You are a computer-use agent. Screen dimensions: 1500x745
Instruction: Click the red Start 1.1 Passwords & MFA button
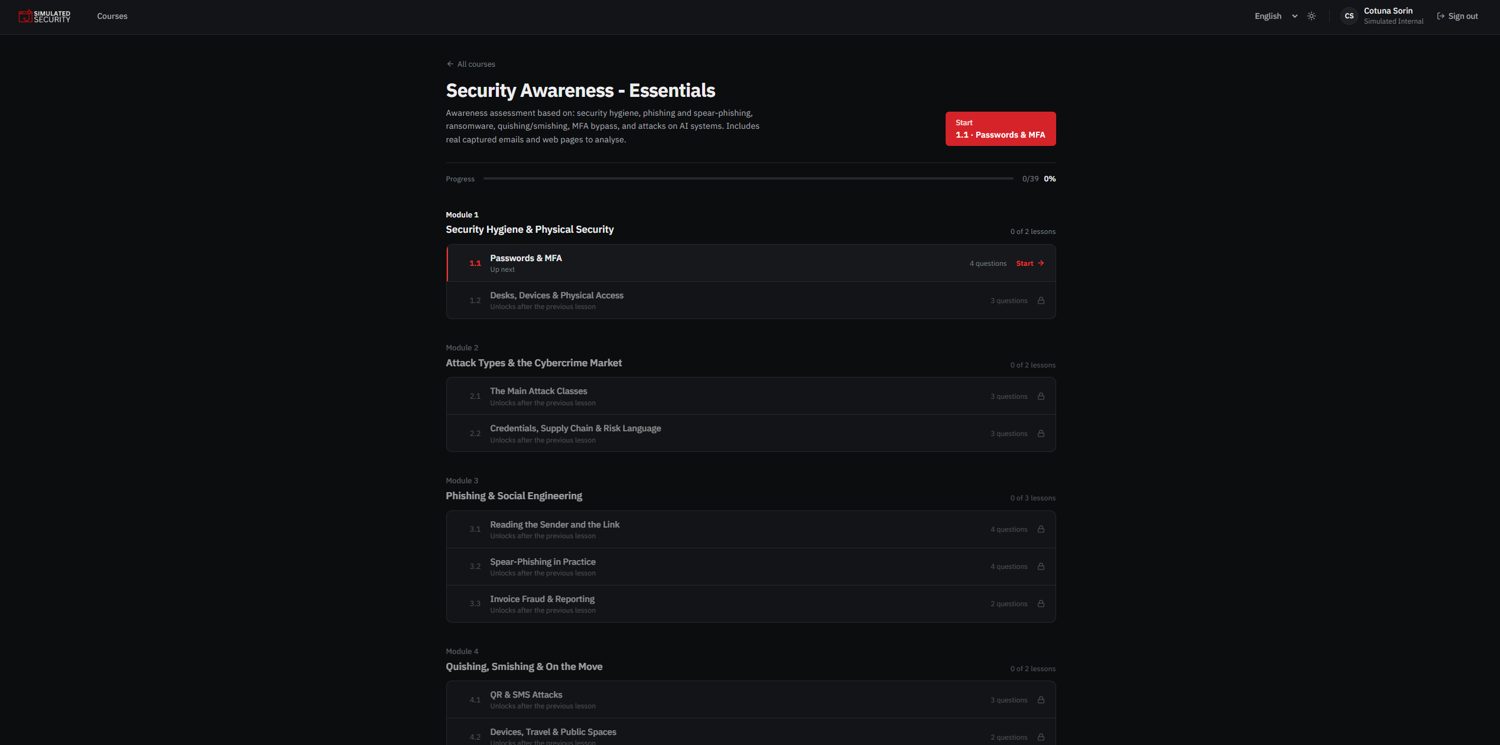pos(1000,129)
